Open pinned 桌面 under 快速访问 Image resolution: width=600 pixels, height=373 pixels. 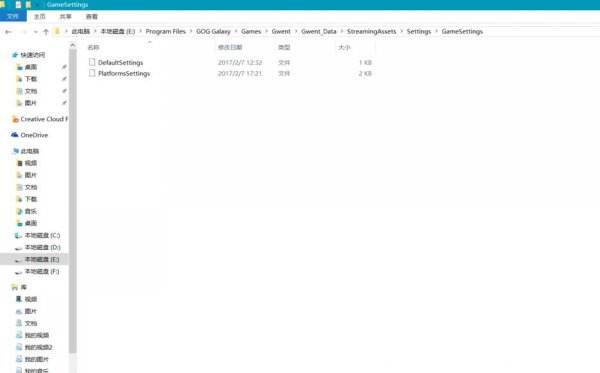tap(31, 67)
